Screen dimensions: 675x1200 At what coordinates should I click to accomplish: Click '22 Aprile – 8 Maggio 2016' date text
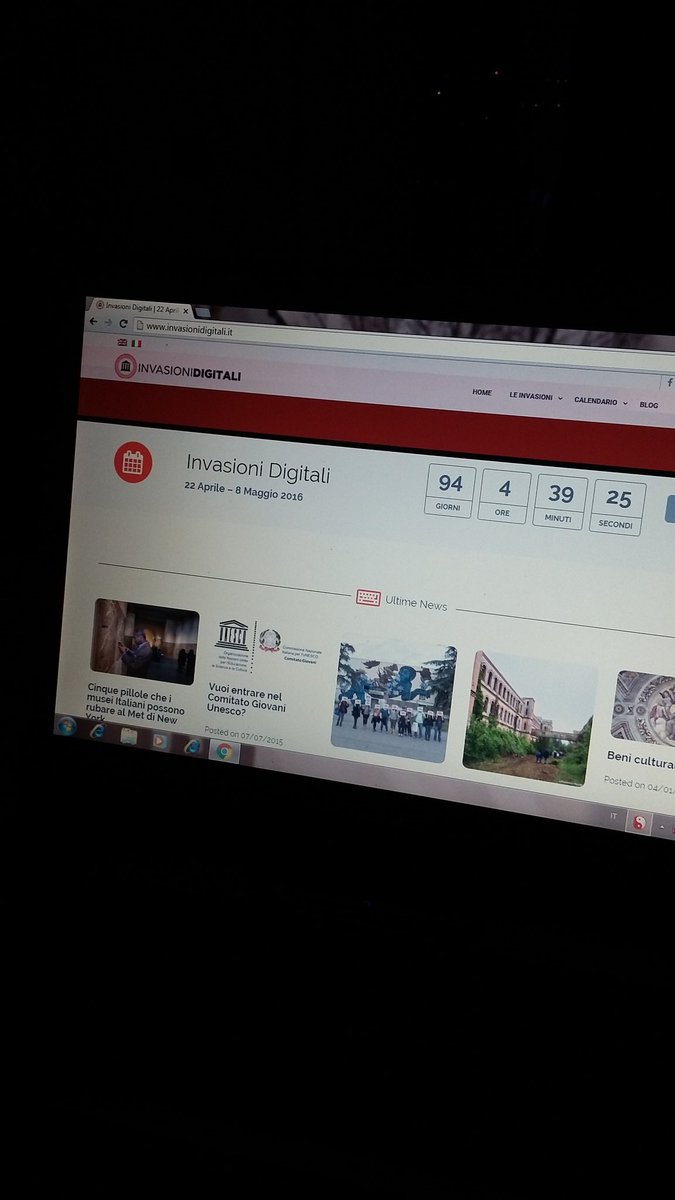click(243, 490)
